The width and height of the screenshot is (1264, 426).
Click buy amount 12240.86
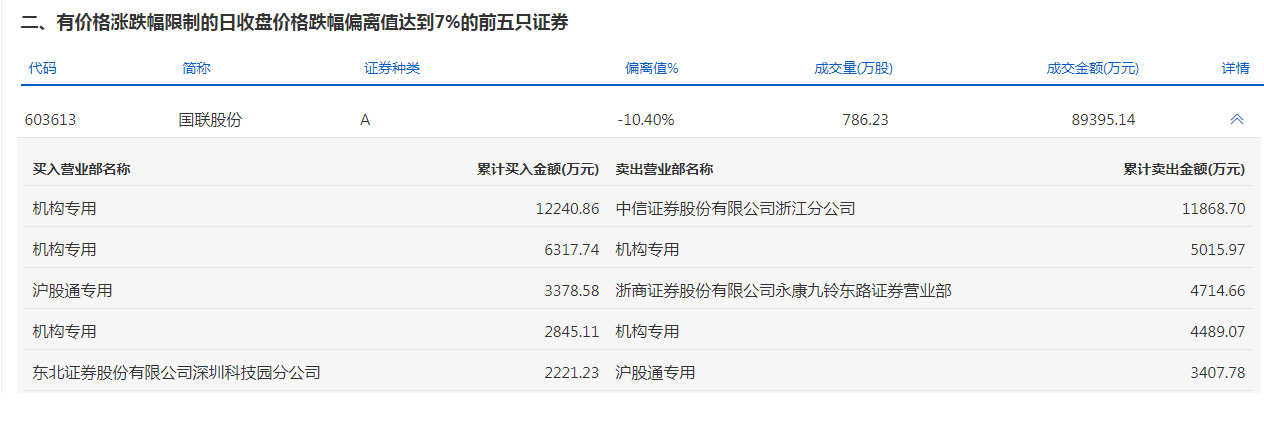tap(567, 209)
